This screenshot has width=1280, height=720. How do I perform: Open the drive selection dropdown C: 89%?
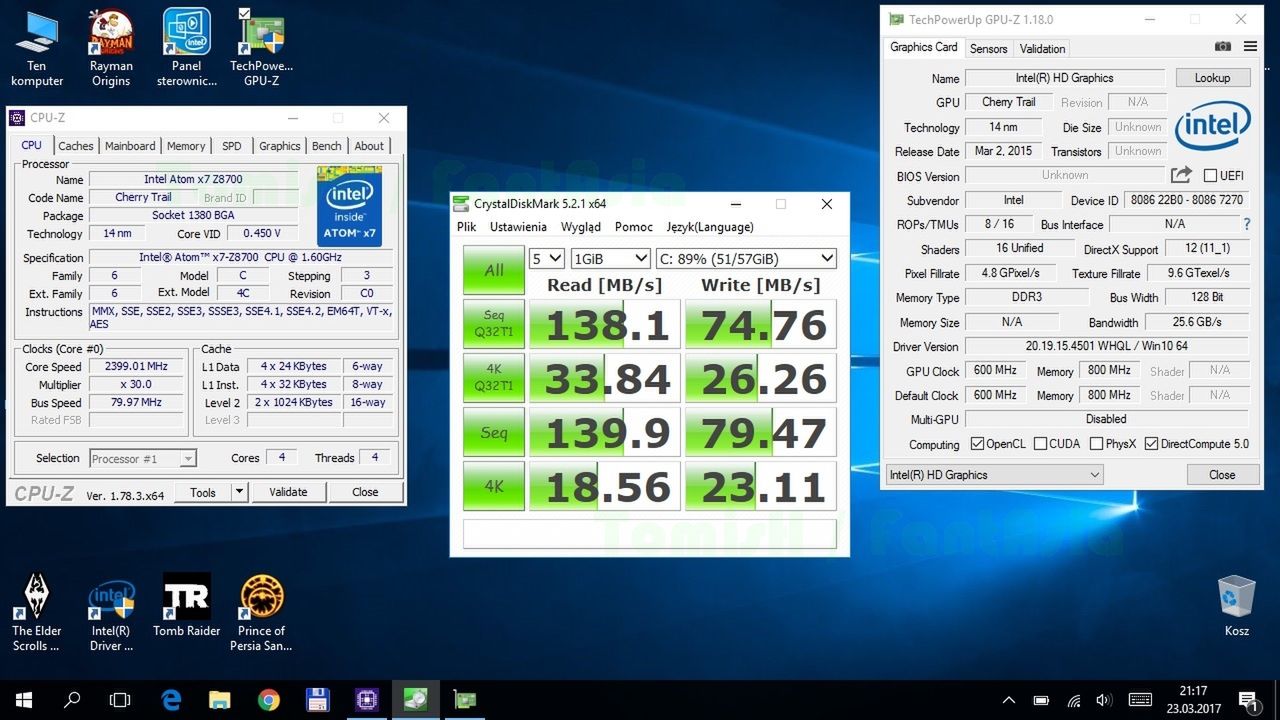[x=746, y=258]
